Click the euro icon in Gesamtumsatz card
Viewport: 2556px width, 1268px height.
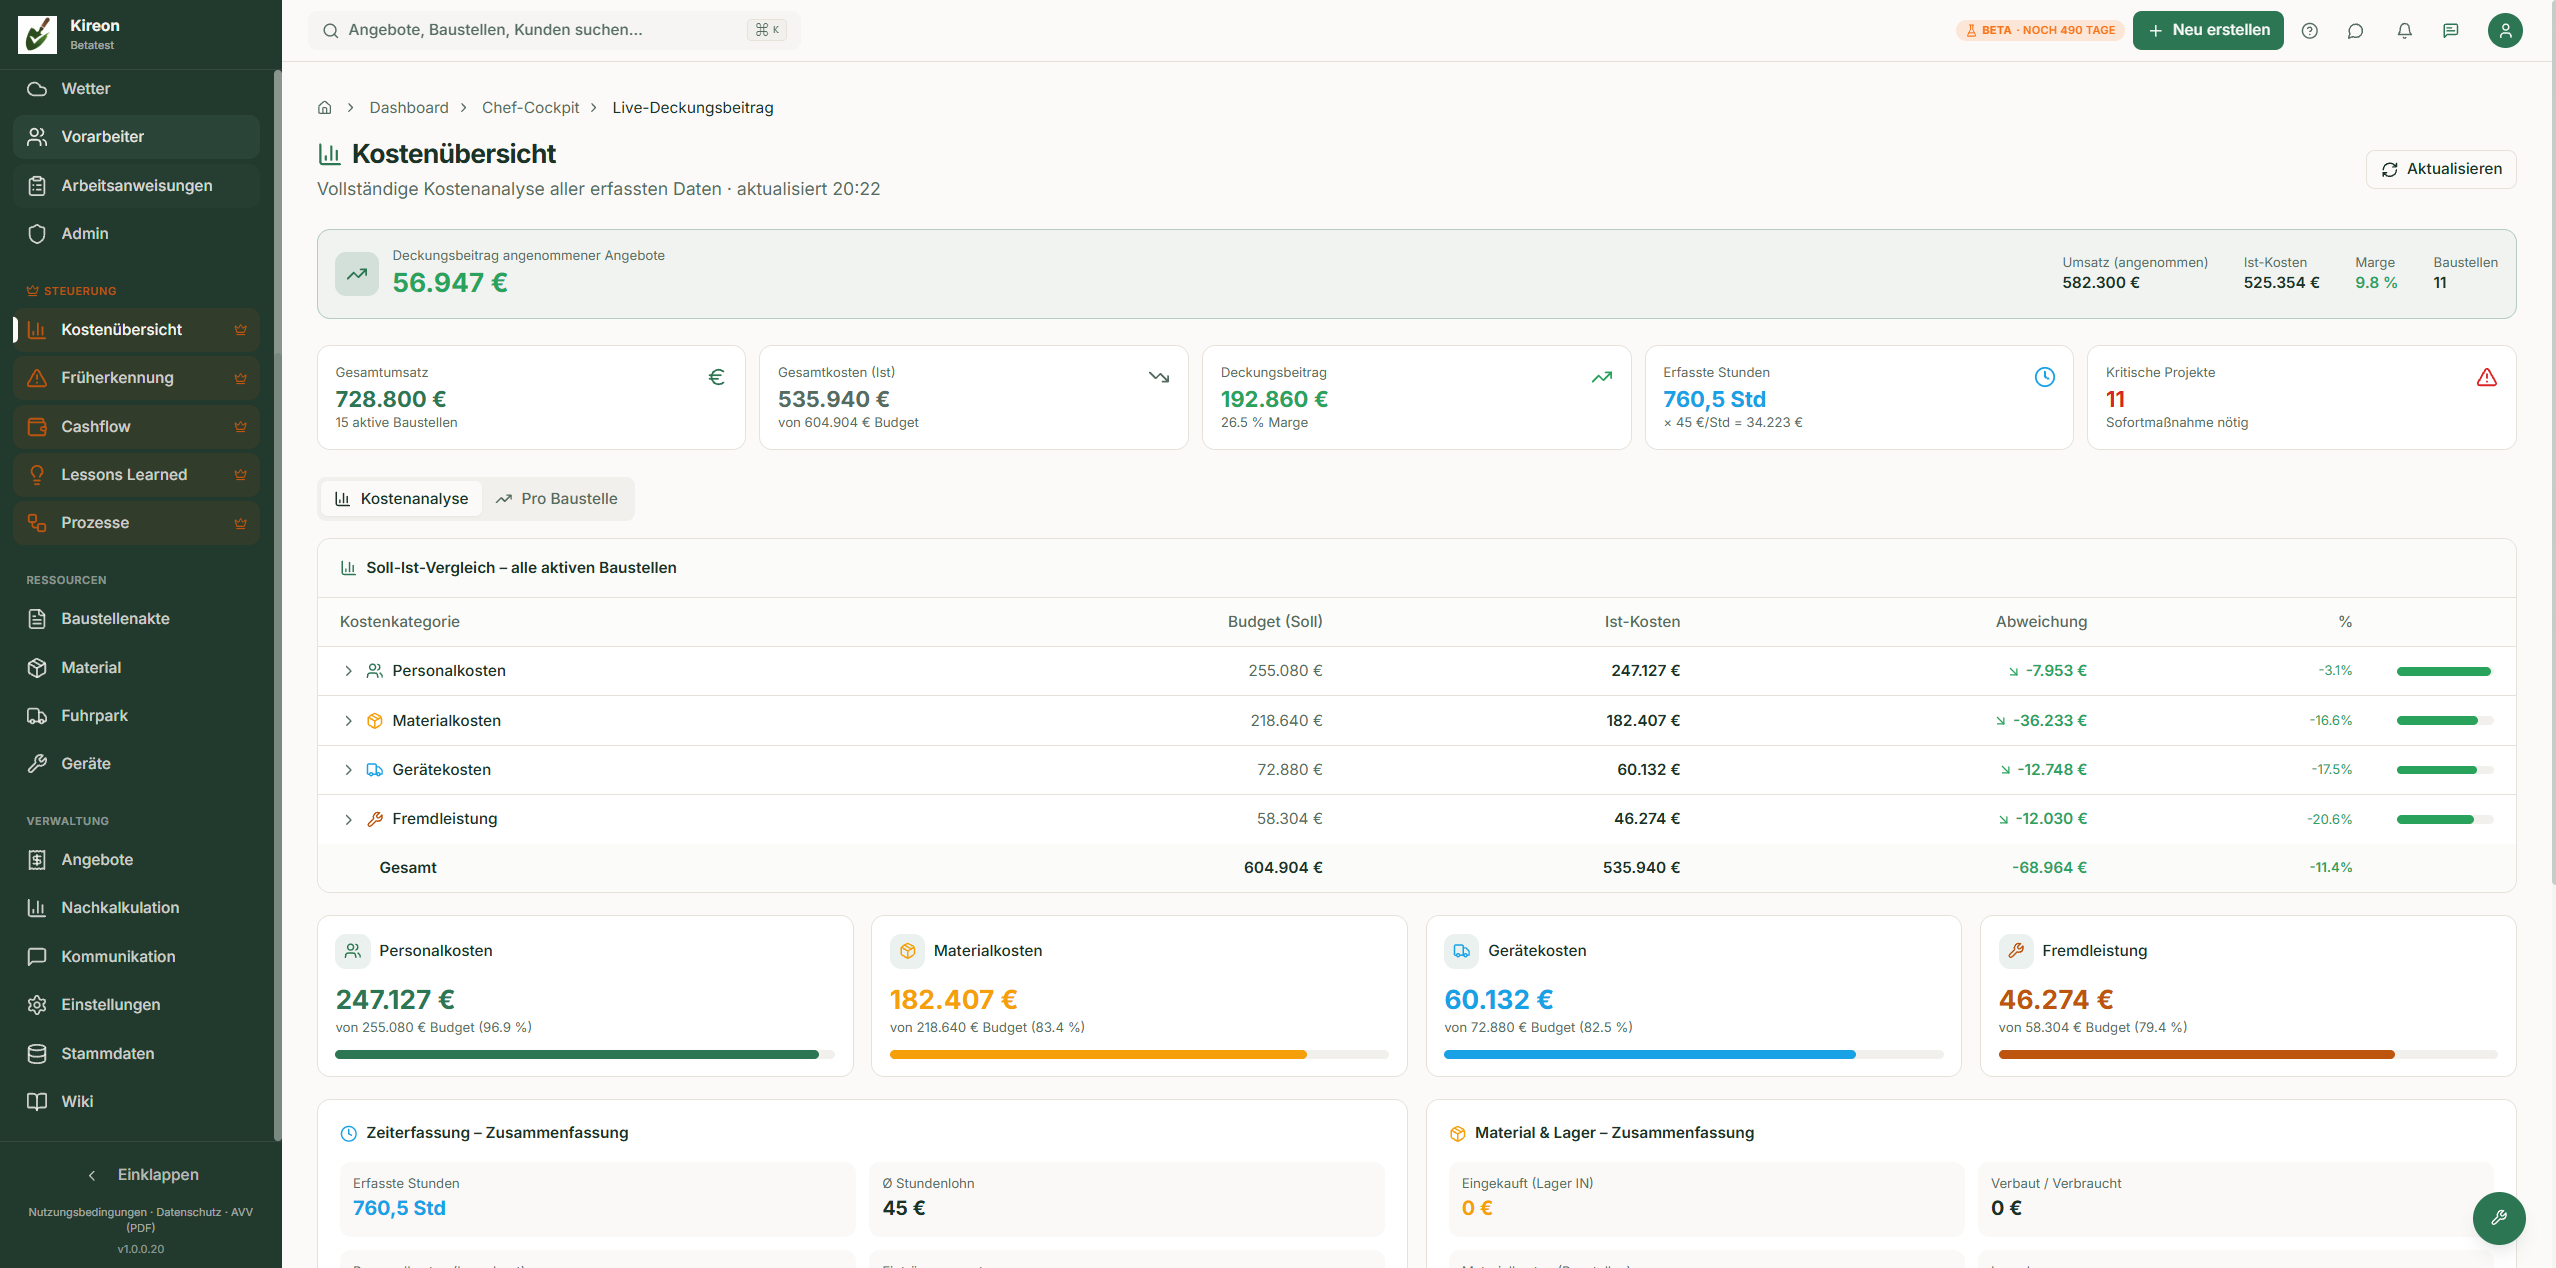click(716, 377)
